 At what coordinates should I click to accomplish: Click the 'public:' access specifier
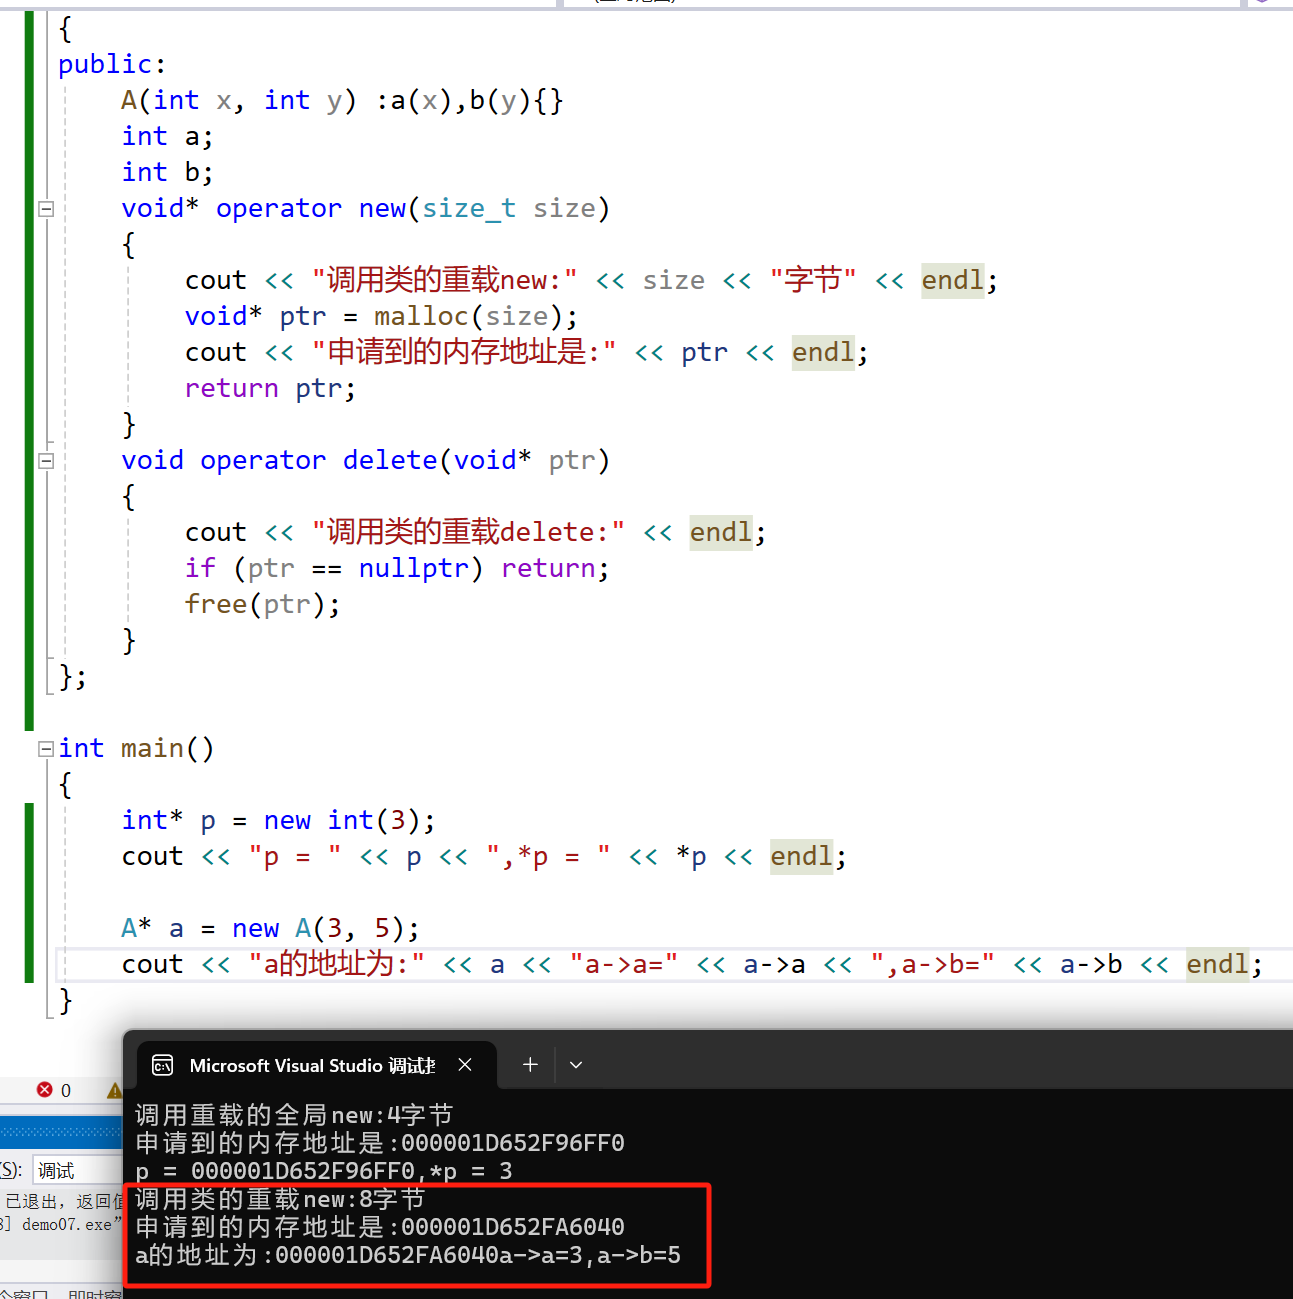112,64
